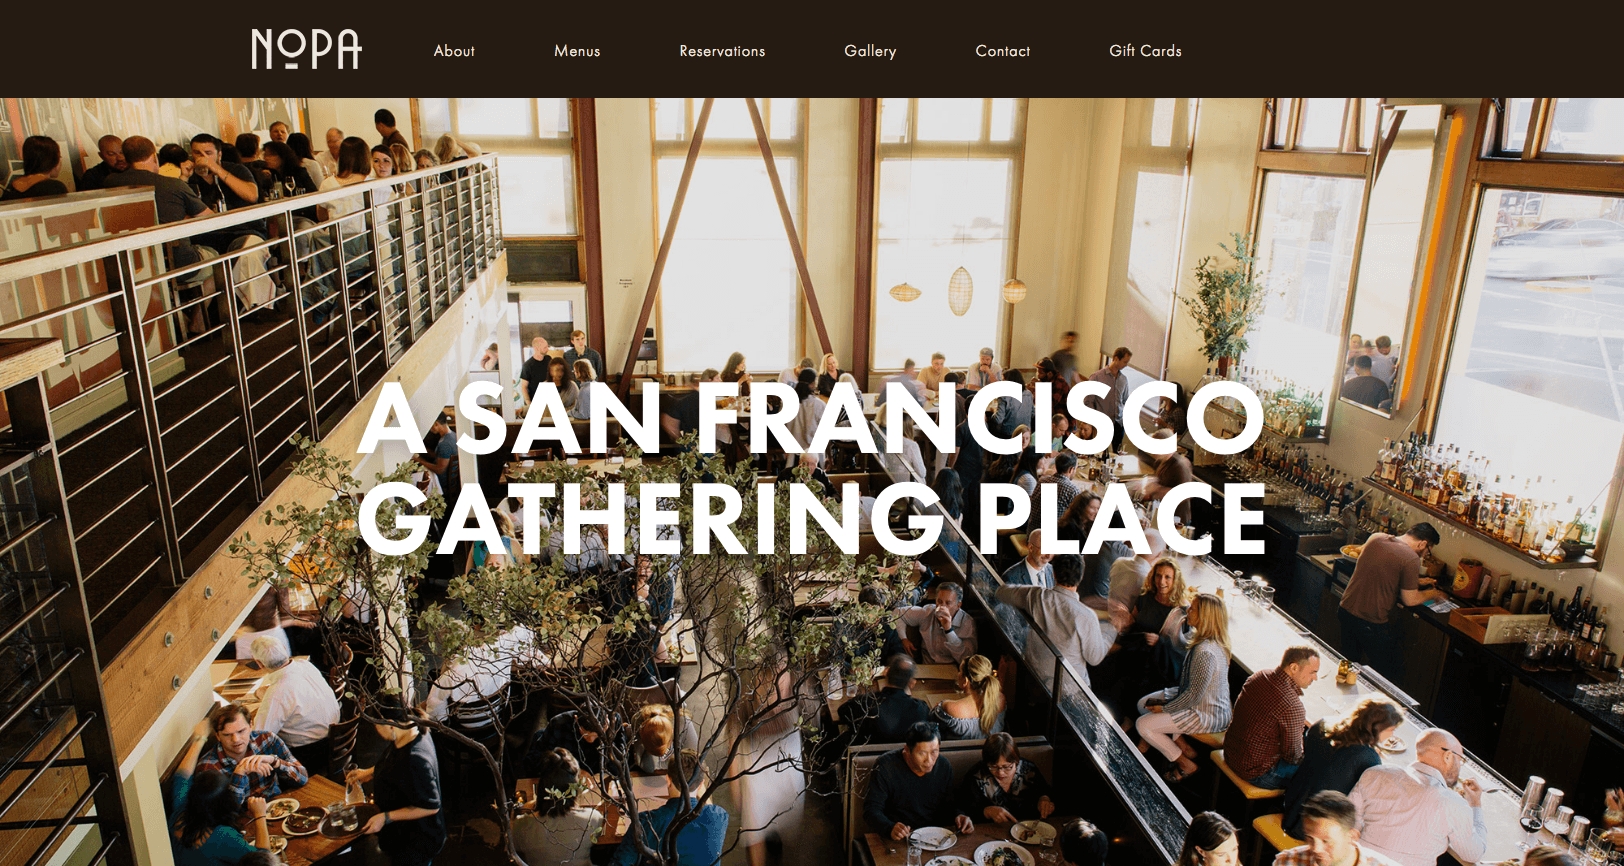The width and height of the screenshot is (1624, 866).
Task: Click the NOPA logo in the header
Action: point(306,49)
